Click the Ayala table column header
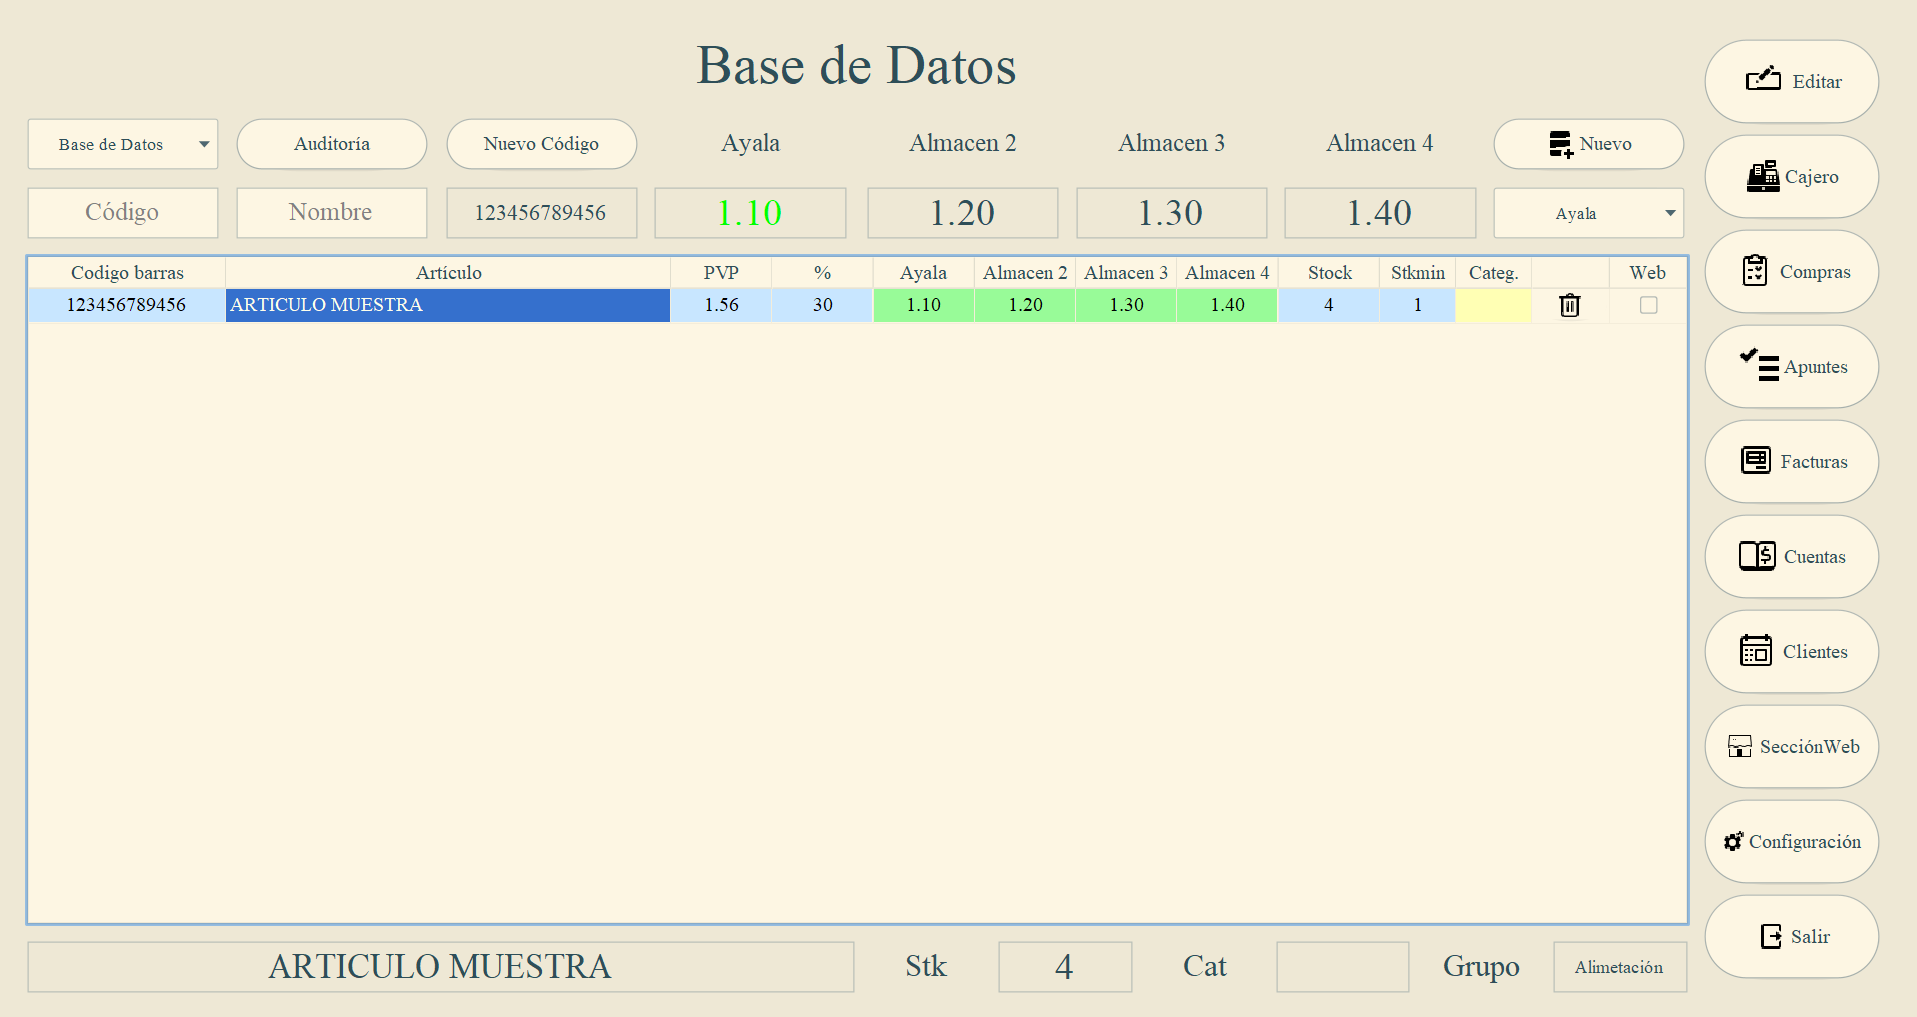 (x=924, y=273)
